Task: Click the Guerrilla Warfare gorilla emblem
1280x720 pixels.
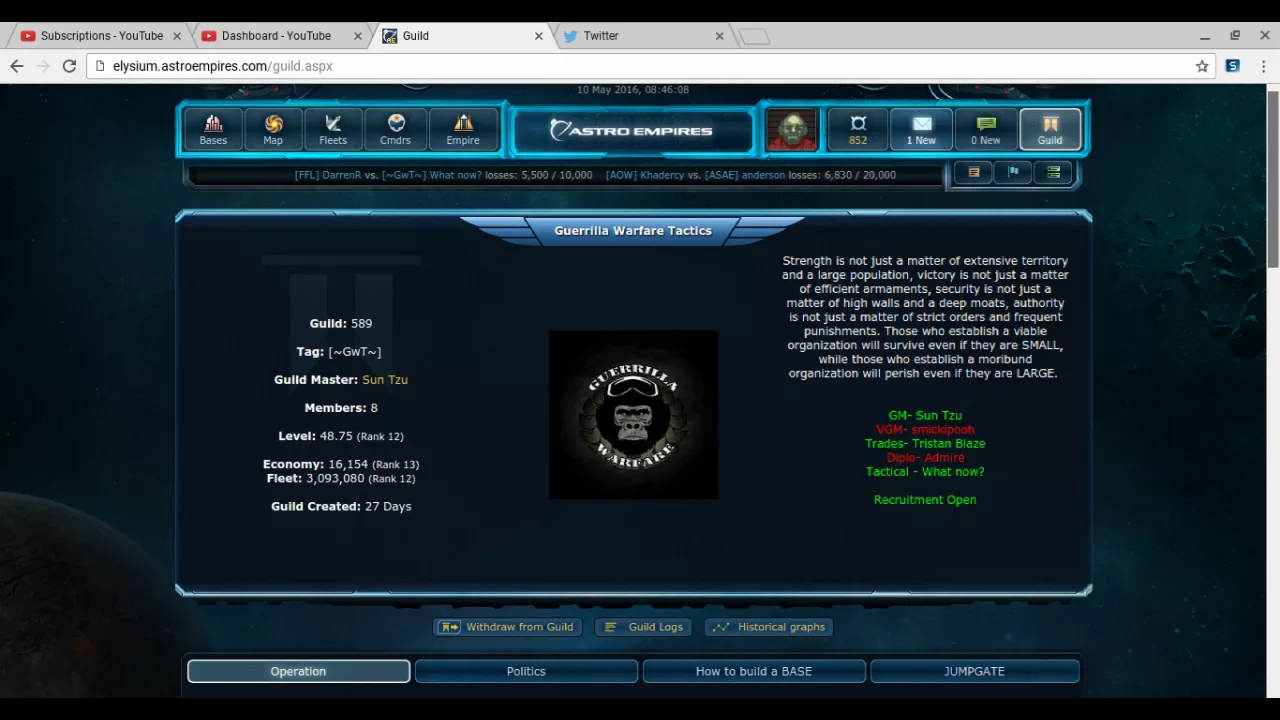Action: coord(633,414)
